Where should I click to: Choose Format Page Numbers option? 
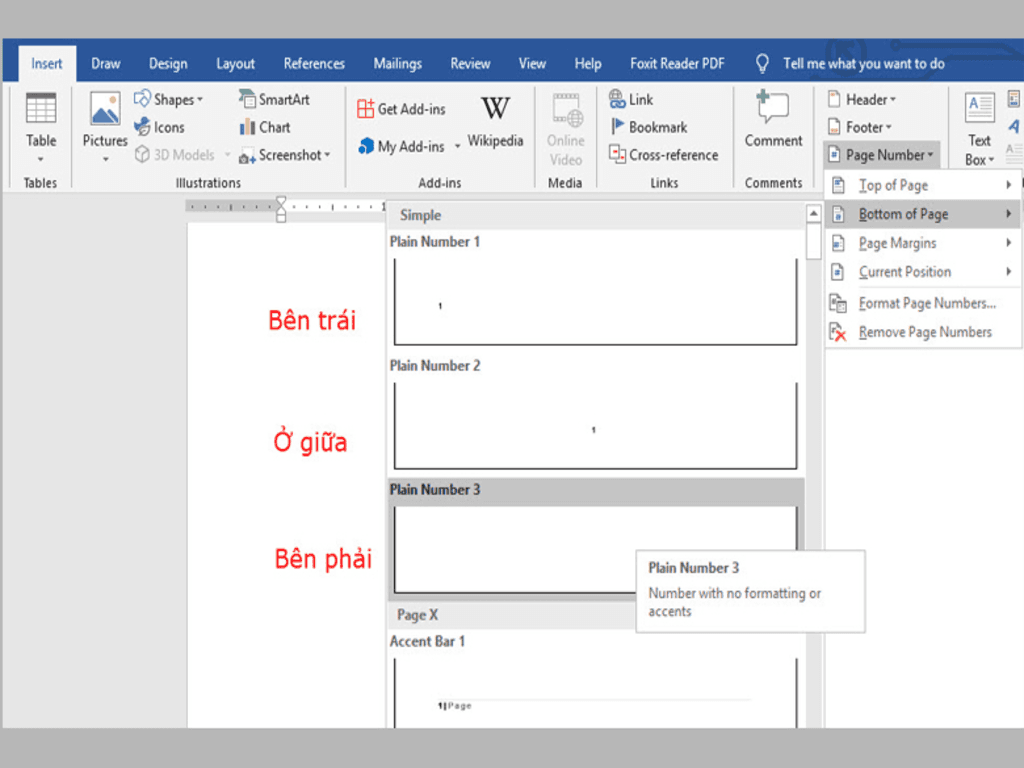coord(926,303)
